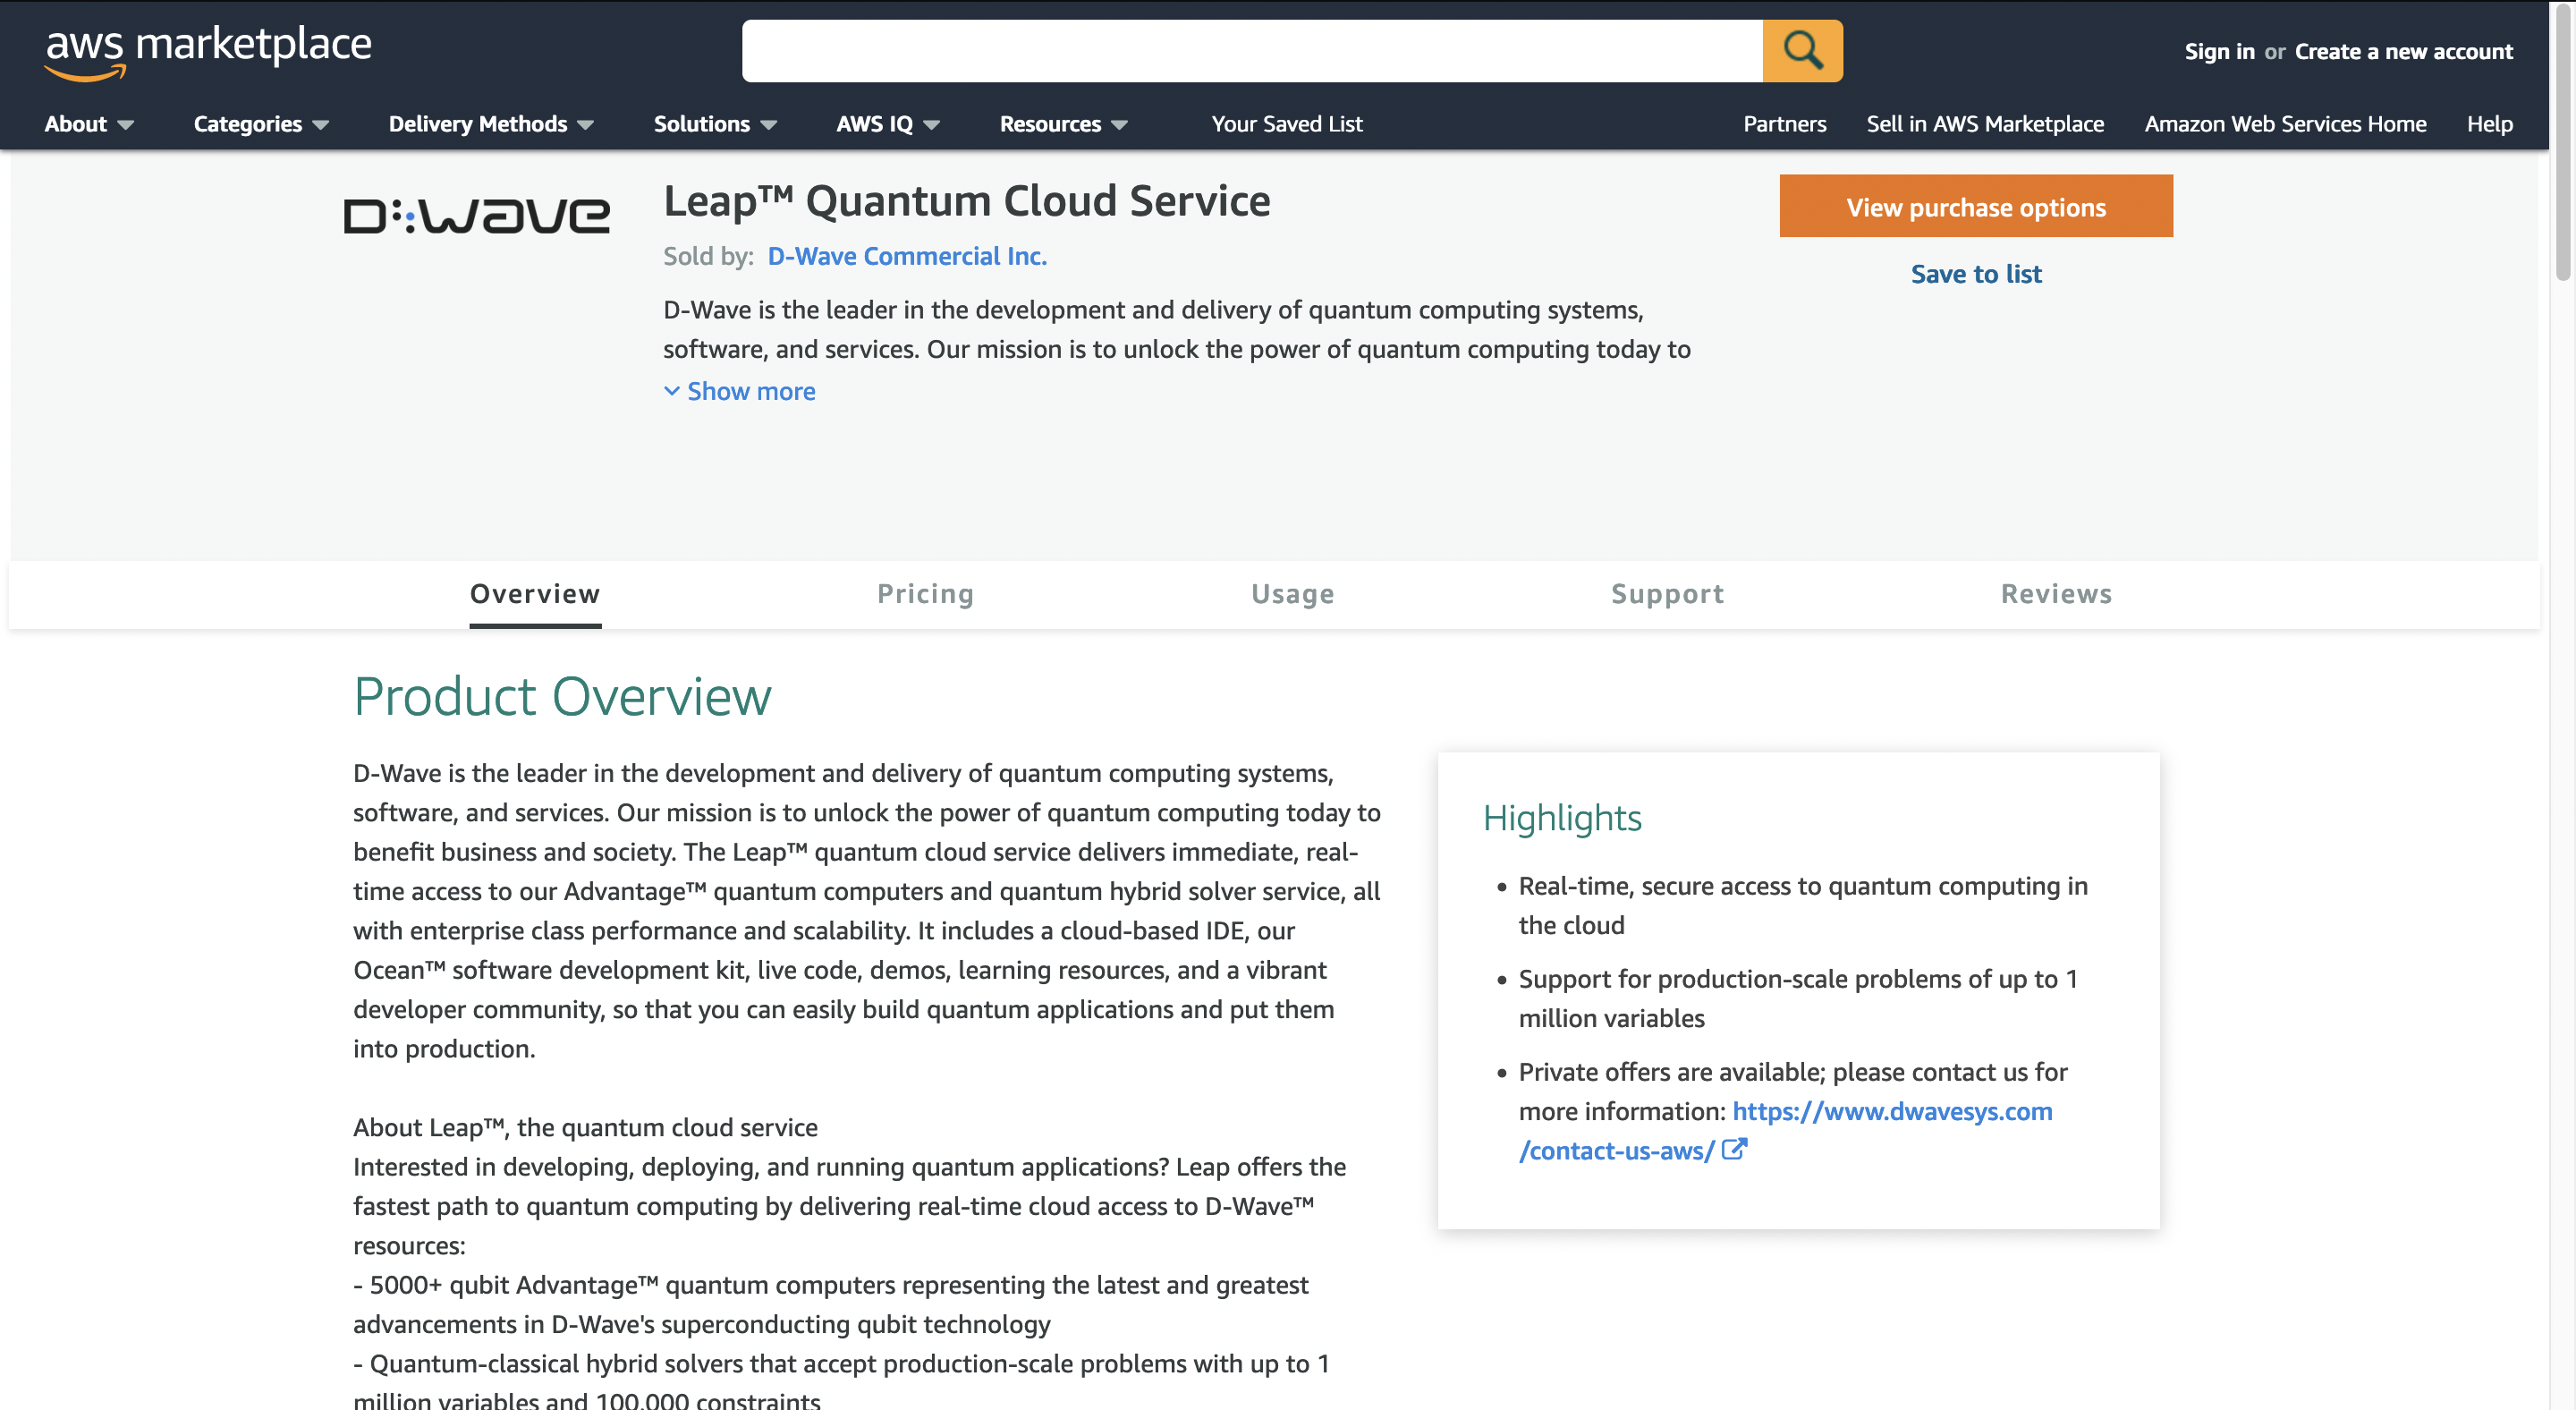Click the Save to list link
Viewport: 2576px width, 1410px height.
pos(1975,274)
